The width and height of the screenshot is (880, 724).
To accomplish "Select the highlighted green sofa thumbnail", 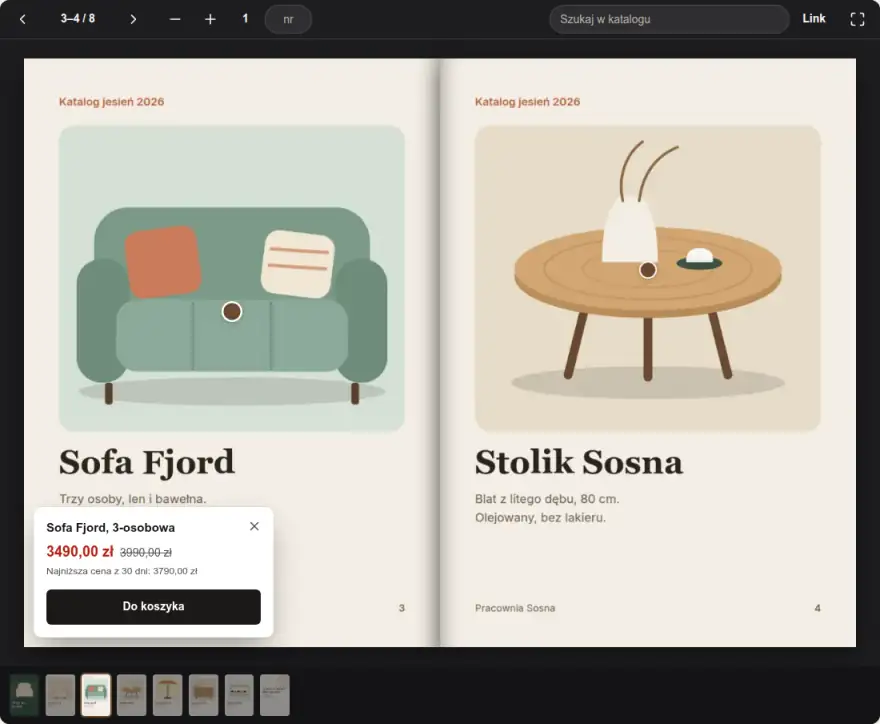I will 96,695.
